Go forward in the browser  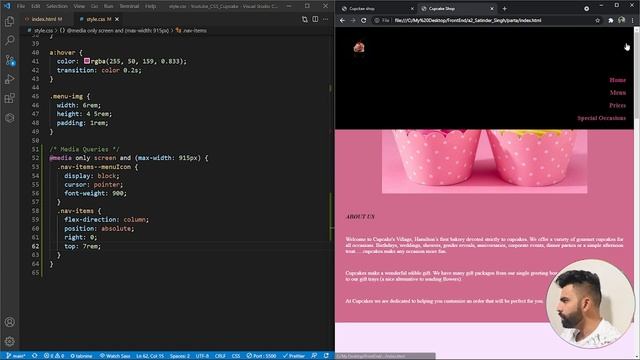(x=353, y=20)
